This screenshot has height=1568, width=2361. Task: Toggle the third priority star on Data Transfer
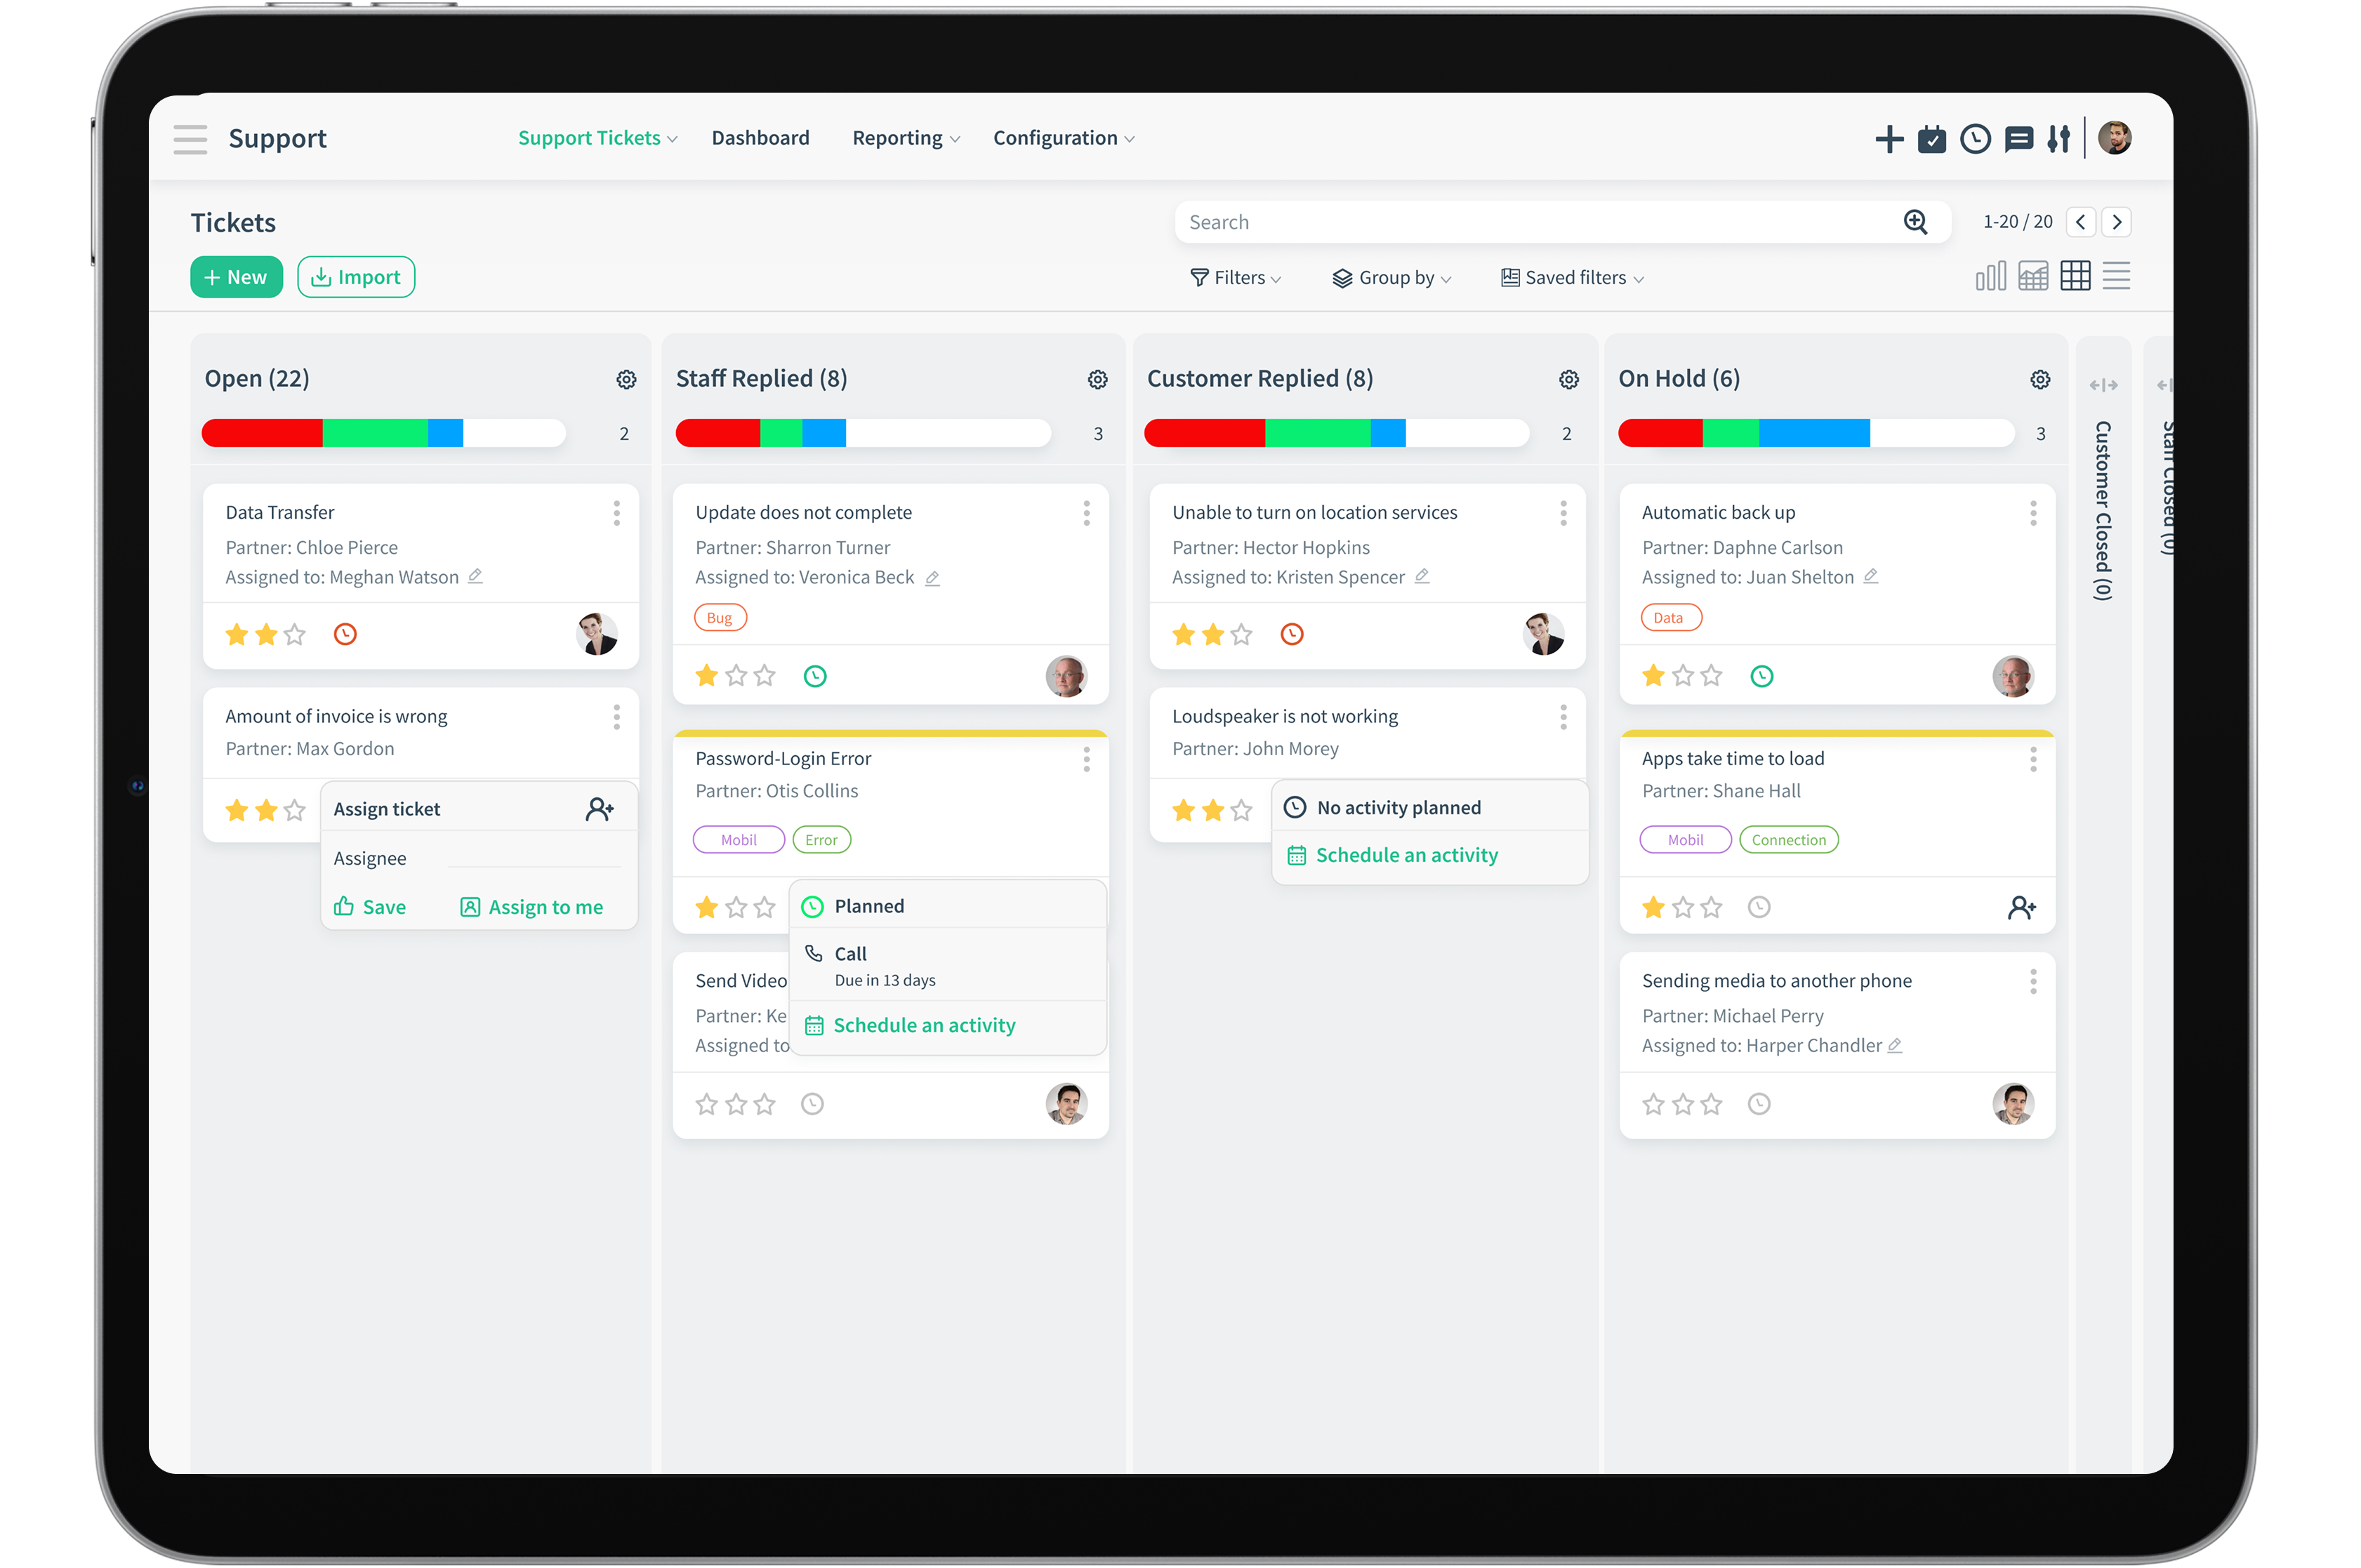coord(293,634)
